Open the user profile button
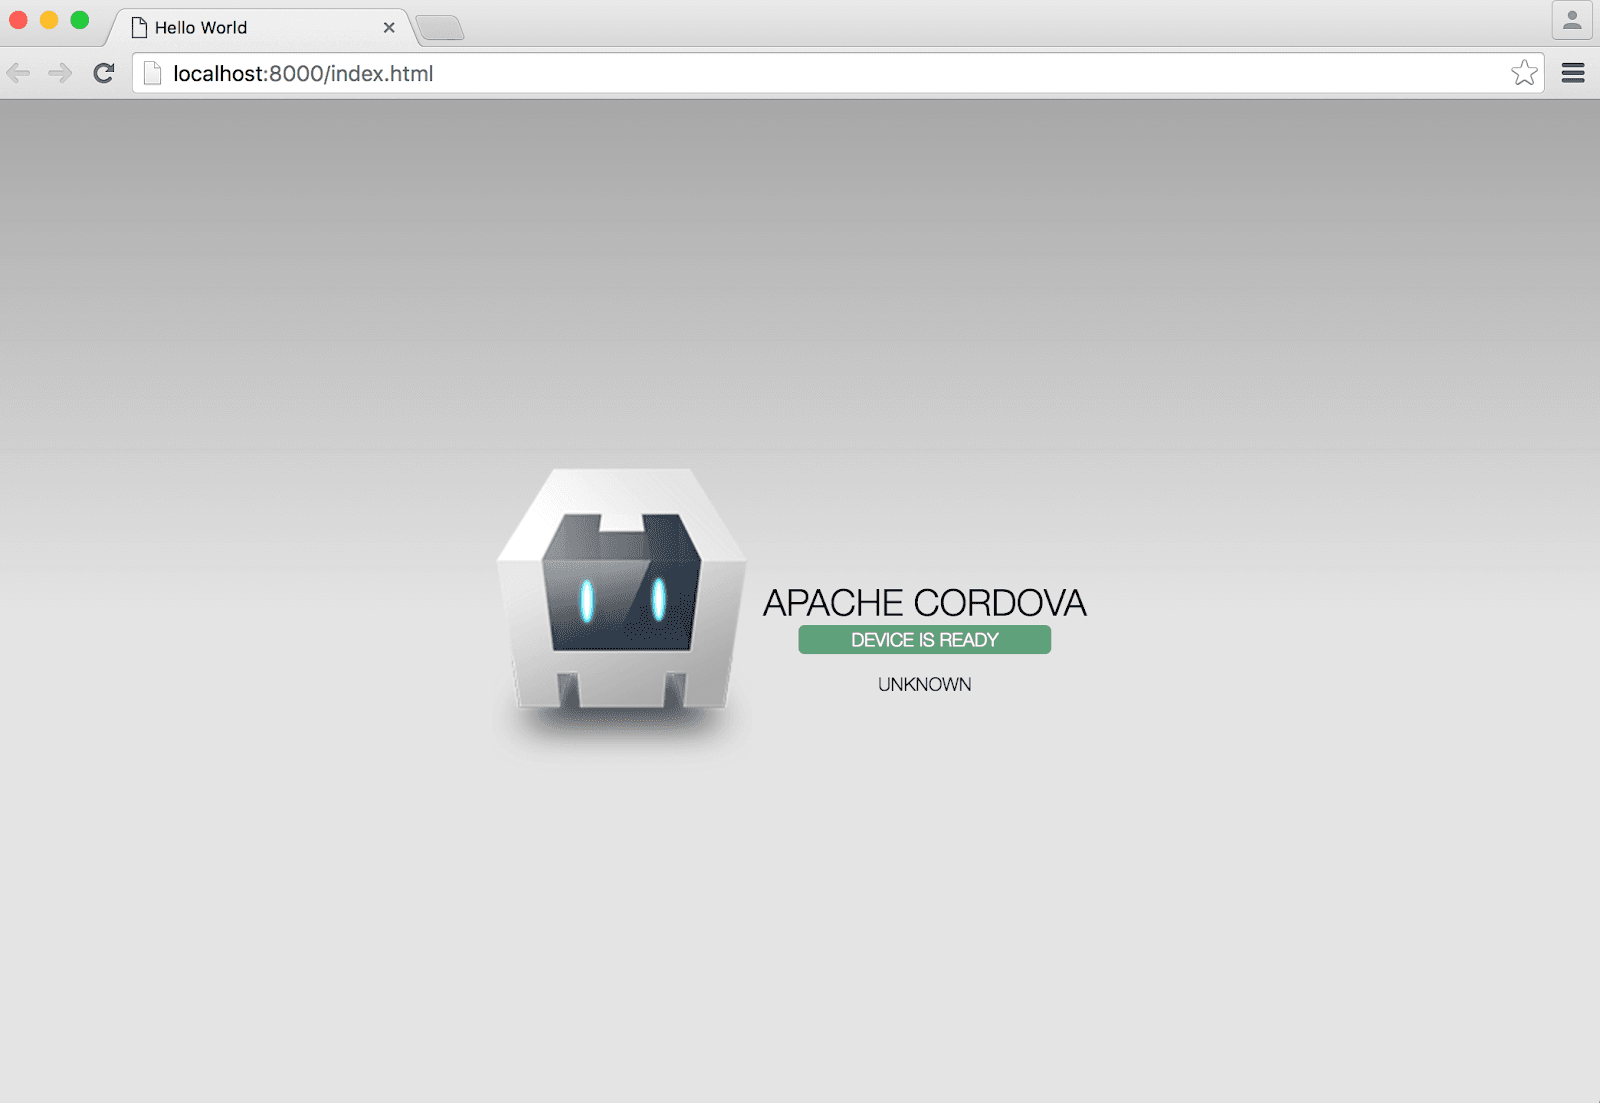The width and height of the screenshot is (1600, 1103). pos(1571,20)
